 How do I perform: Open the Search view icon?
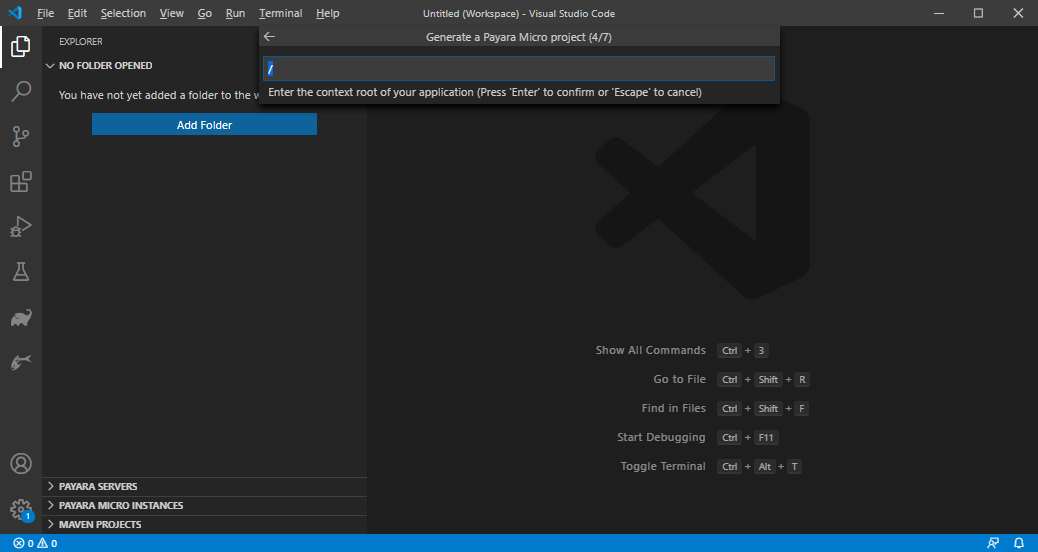click(x=20, y=92)
